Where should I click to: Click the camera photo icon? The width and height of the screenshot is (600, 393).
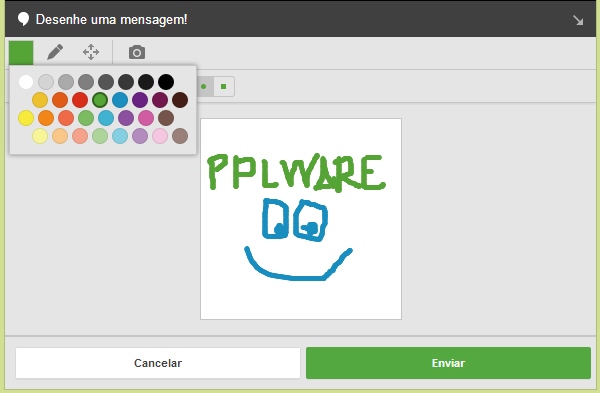click(x=137, y=52)
